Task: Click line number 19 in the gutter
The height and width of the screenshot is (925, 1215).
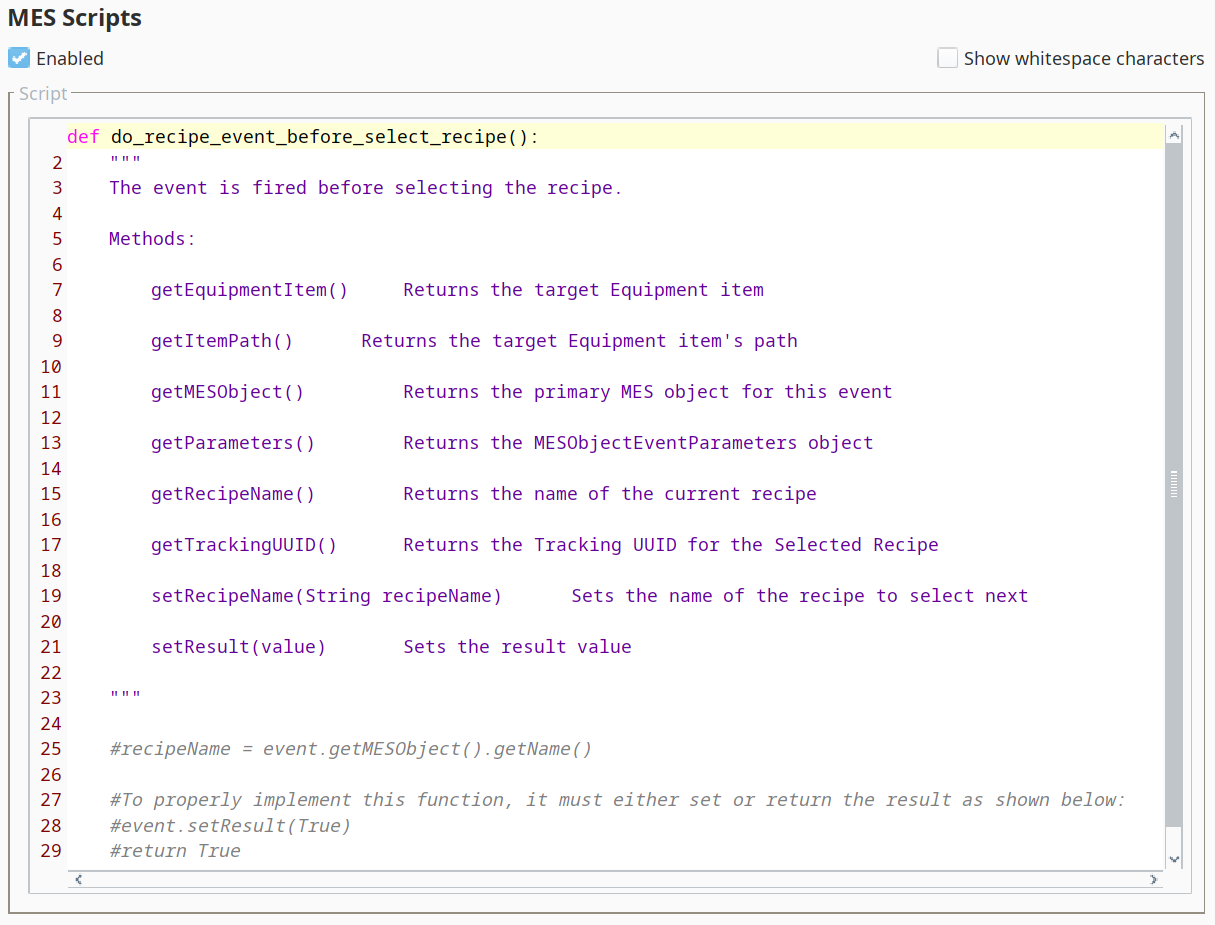Action: click(51, 596)
